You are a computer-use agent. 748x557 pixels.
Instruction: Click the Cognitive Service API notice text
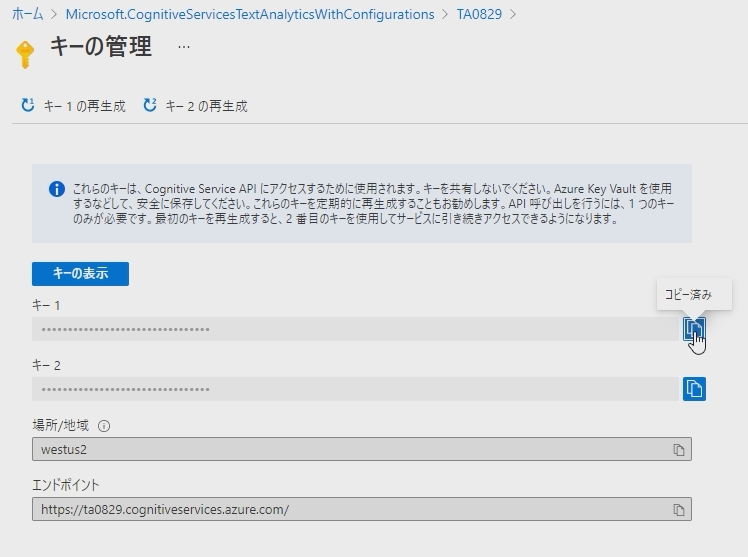tap(373, 204)
